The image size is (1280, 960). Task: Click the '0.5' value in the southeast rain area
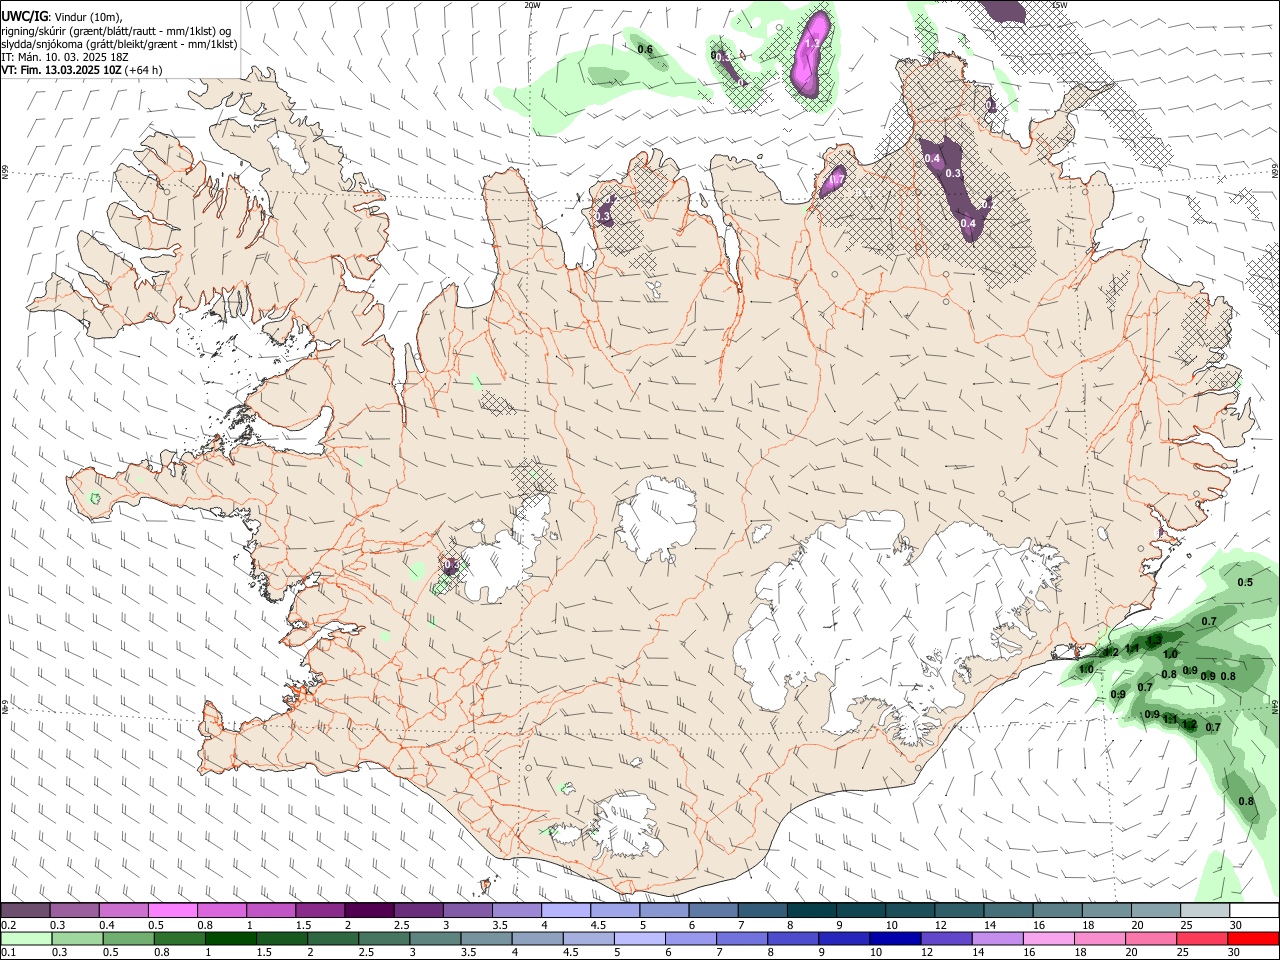1245,582
